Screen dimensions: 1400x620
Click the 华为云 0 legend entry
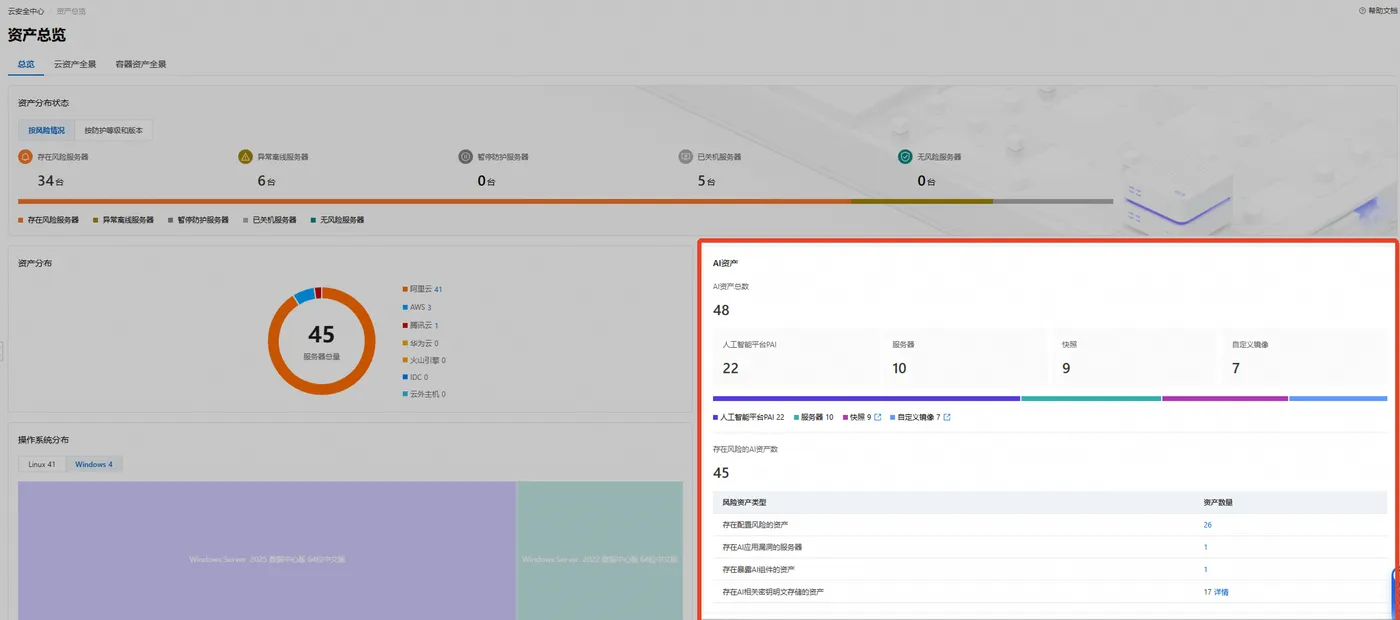[x=421, y=343]
